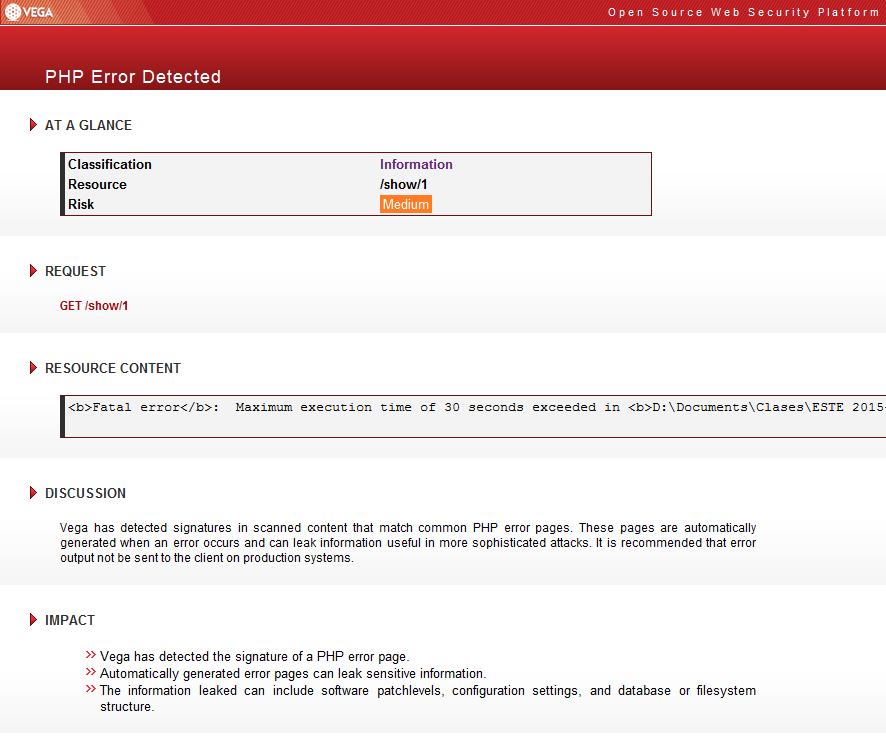This screenshot has height=740, width=886.
Task: Click the Fatal error resource content box
Action: coord(474,417)
